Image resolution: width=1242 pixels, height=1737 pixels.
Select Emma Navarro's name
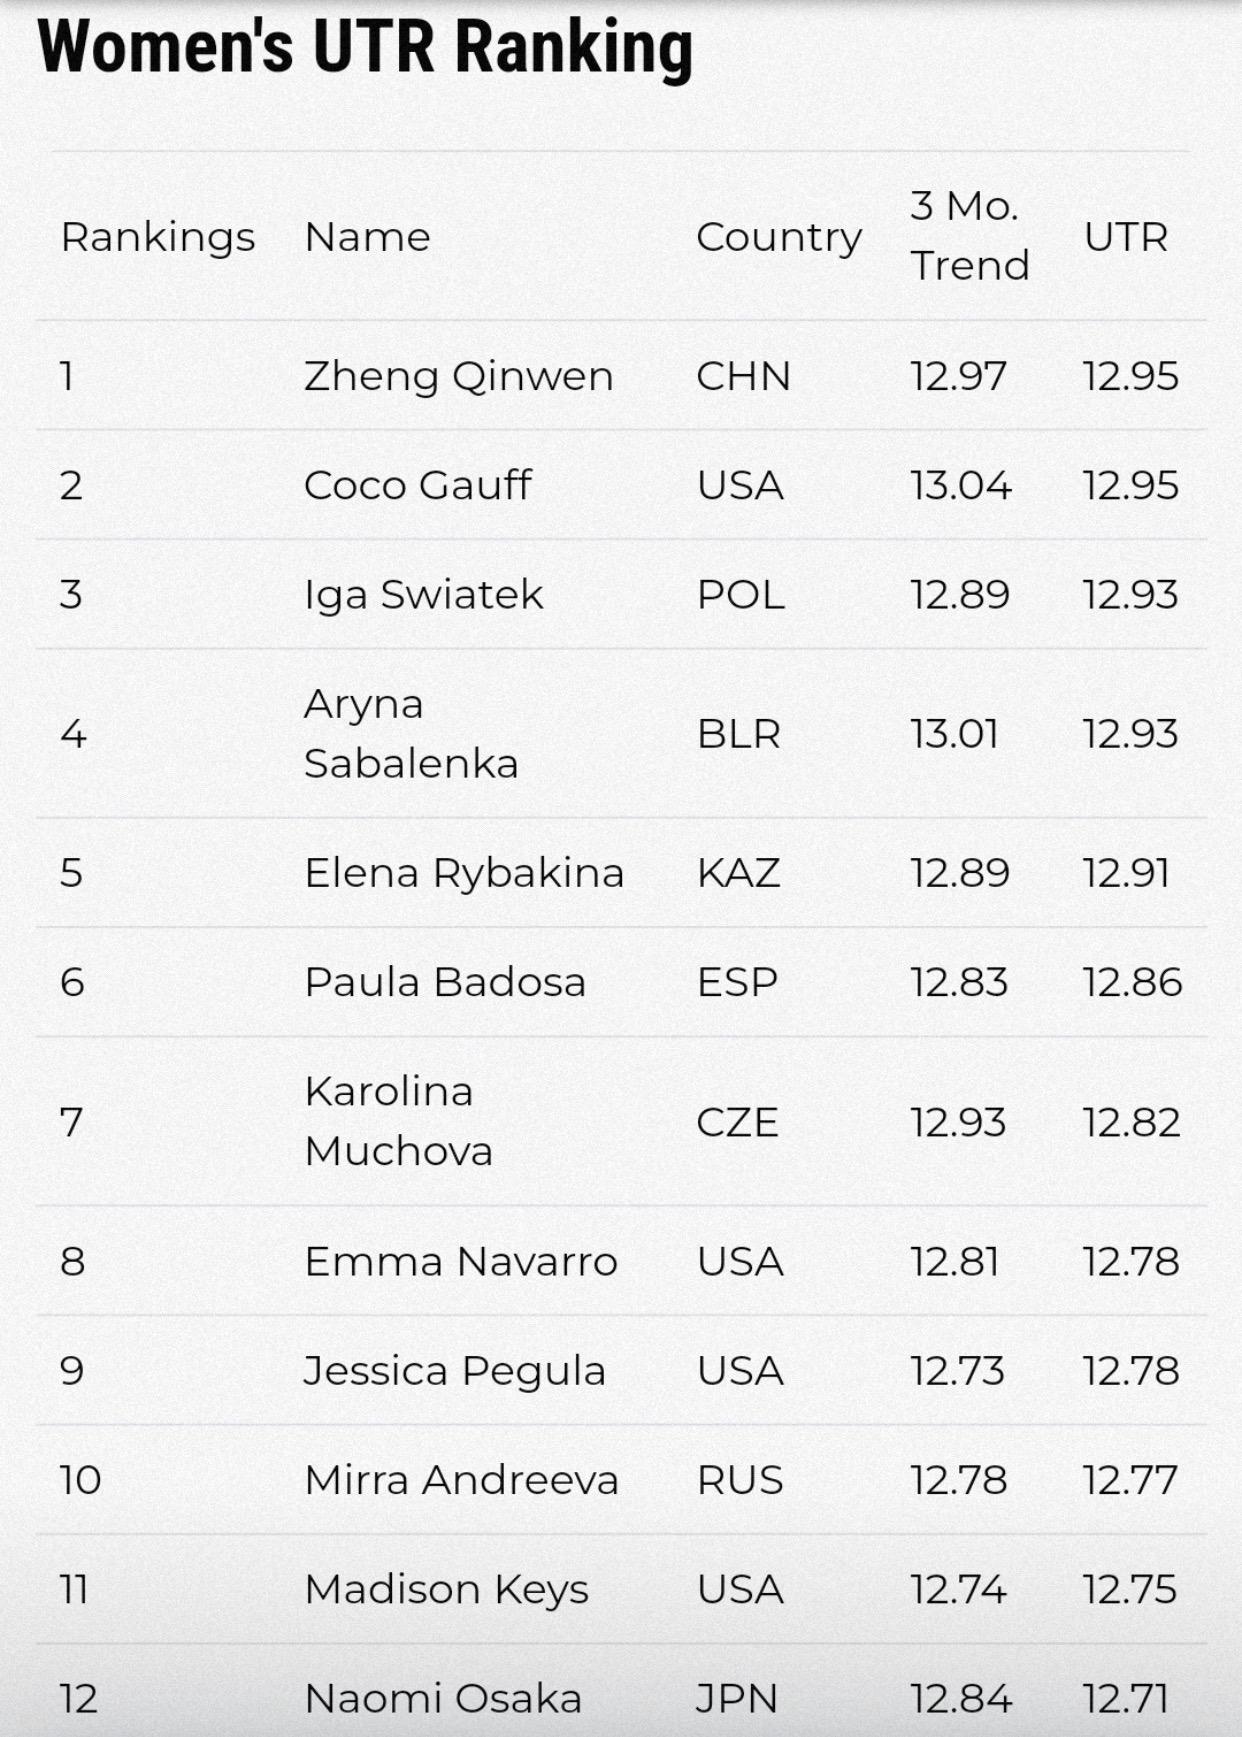coord(461,1261)
